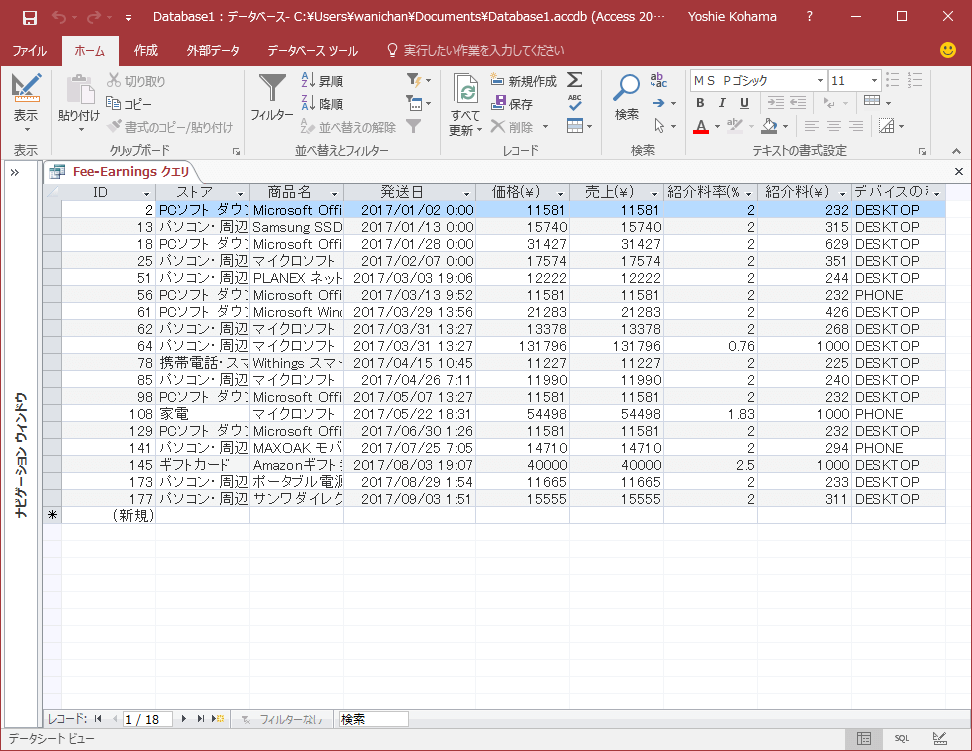Save the database with quick access icon

[29, 17]
